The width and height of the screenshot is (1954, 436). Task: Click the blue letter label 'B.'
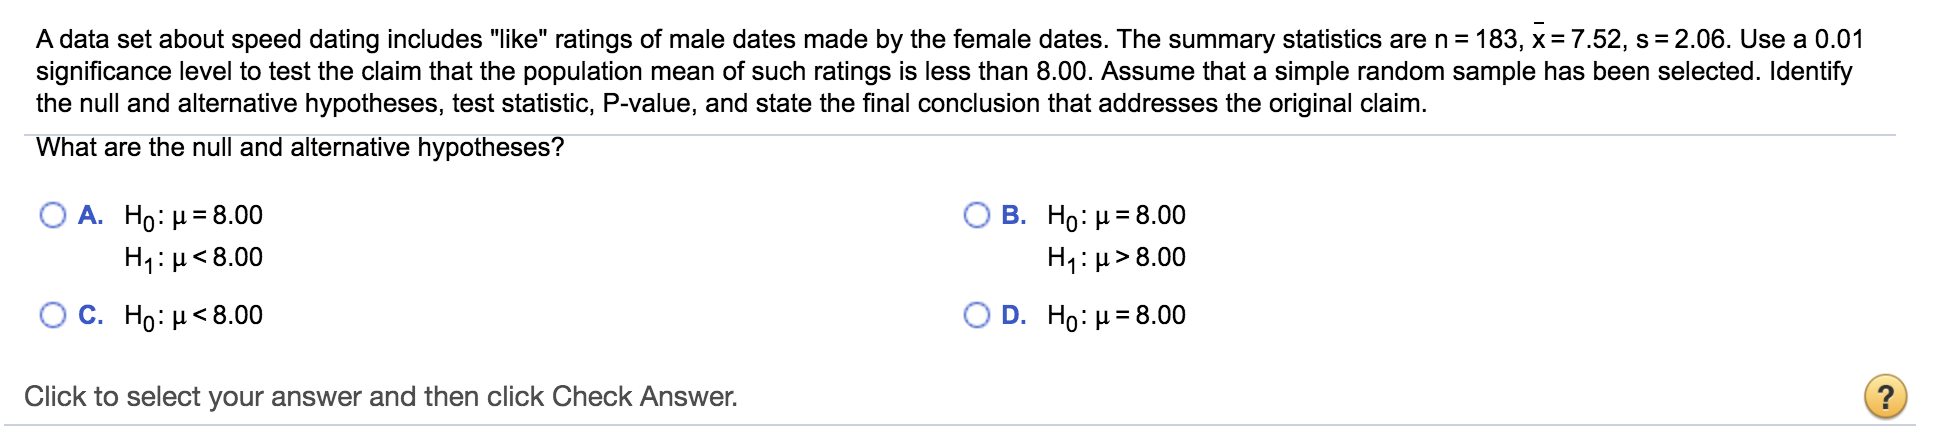point(1014,215)
